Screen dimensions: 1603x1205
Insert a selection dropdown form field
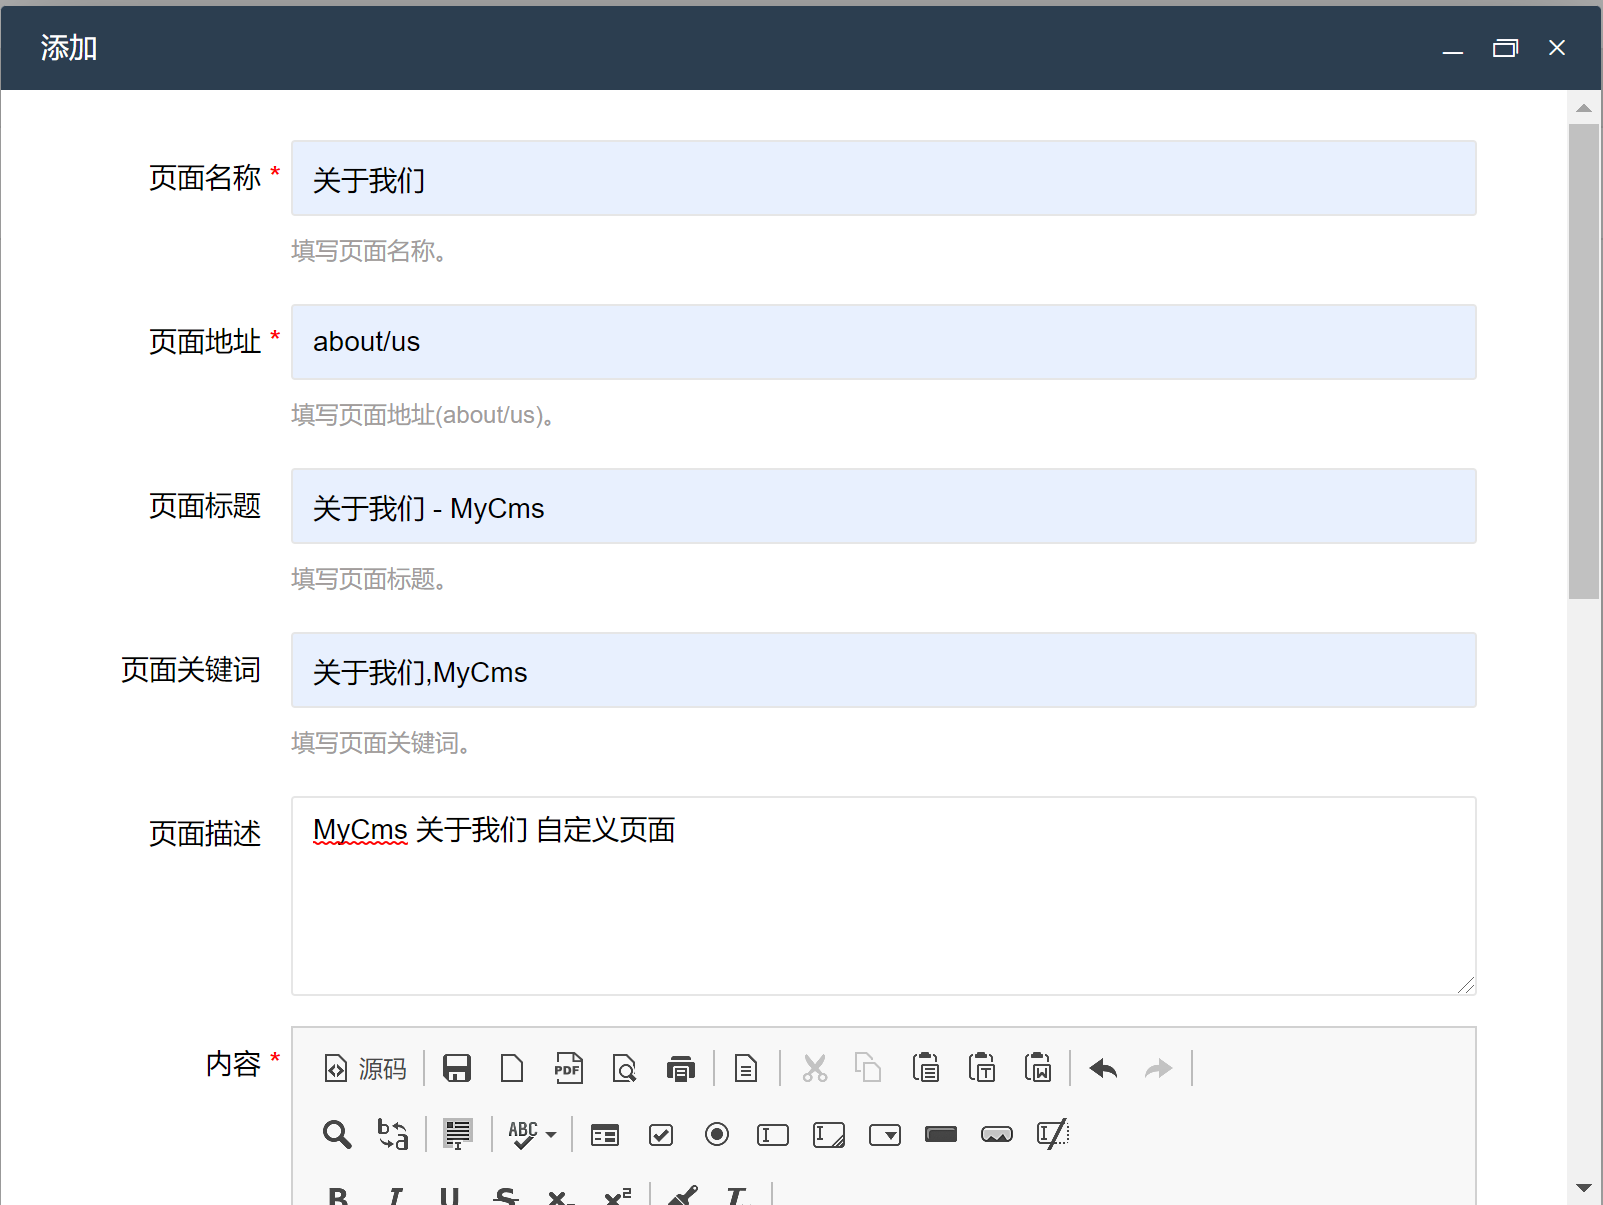point(885,1134)
